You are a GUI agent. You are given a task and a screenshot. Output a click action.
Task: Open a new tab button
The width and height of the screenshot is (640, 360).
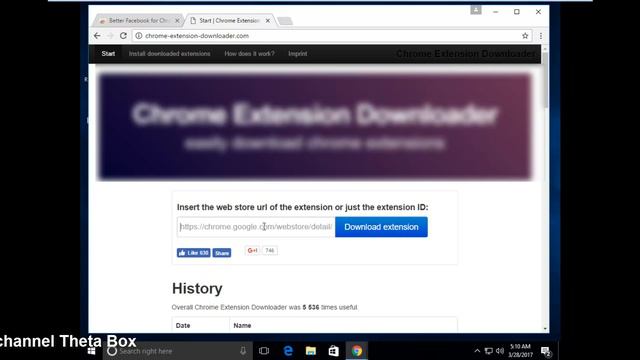[x=285, y=21]
